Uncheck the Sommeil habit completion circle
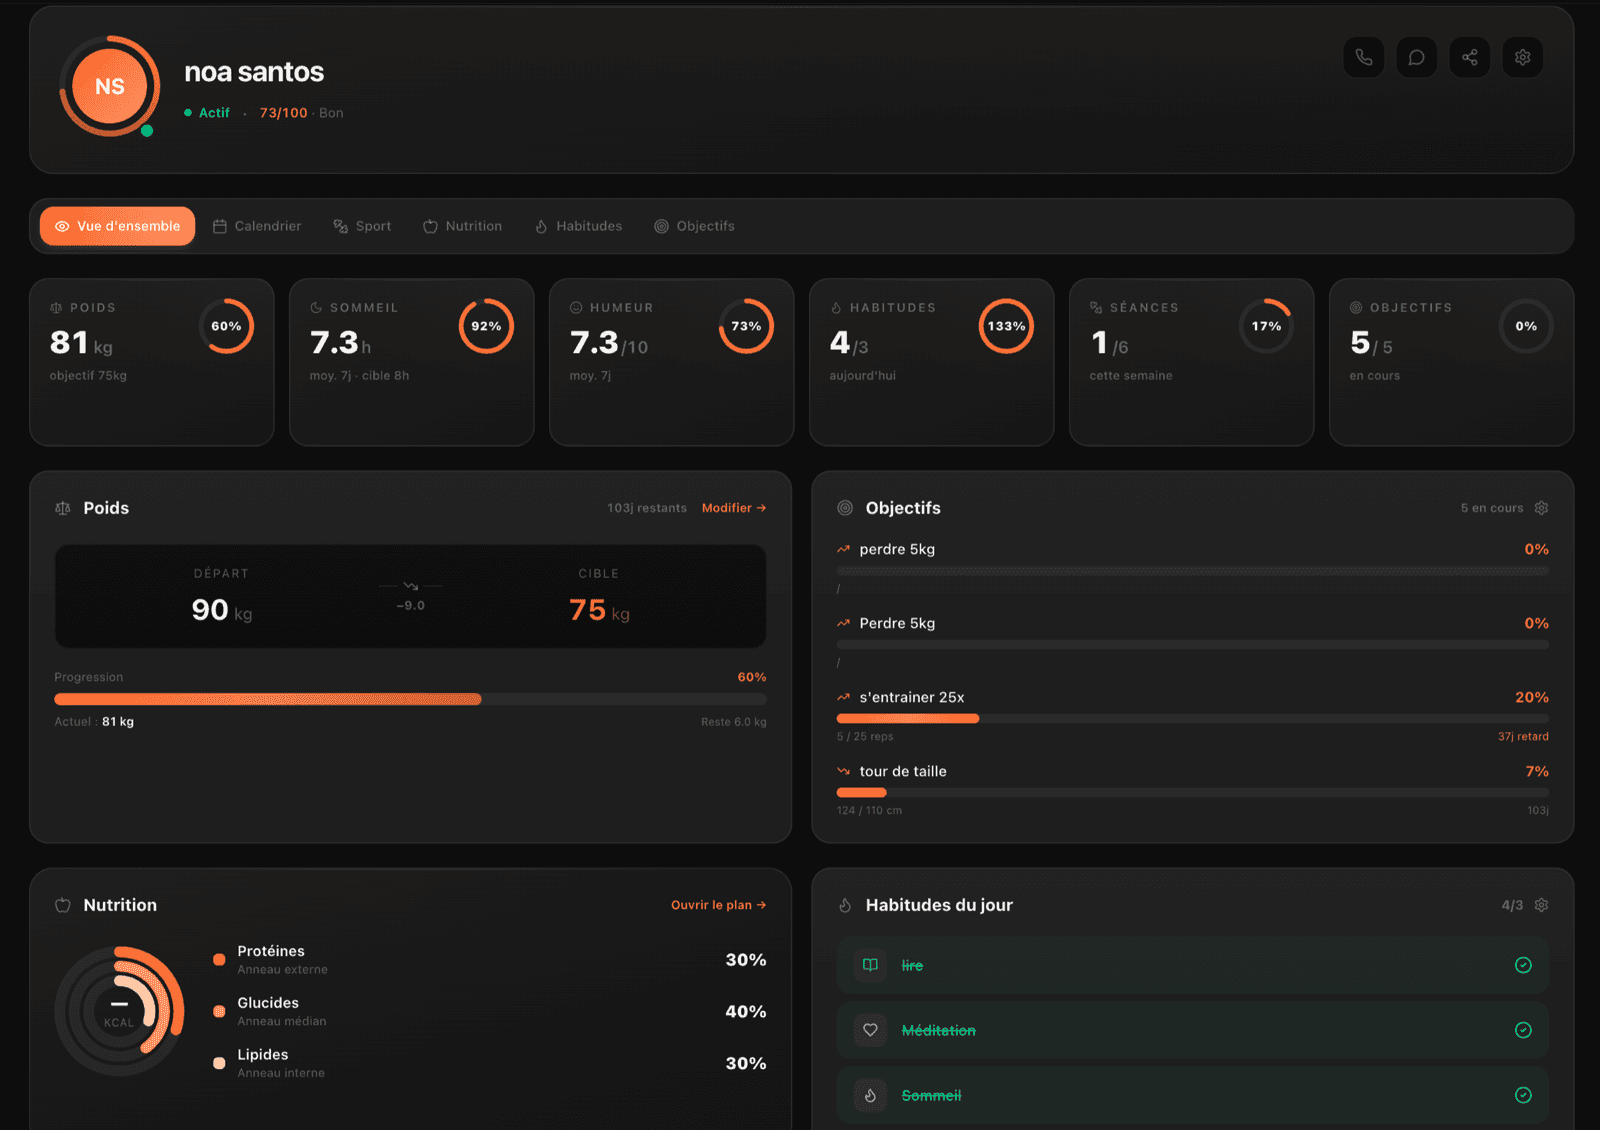The height and width of the screenshot is (1130, 1600). (1522, 1095)
